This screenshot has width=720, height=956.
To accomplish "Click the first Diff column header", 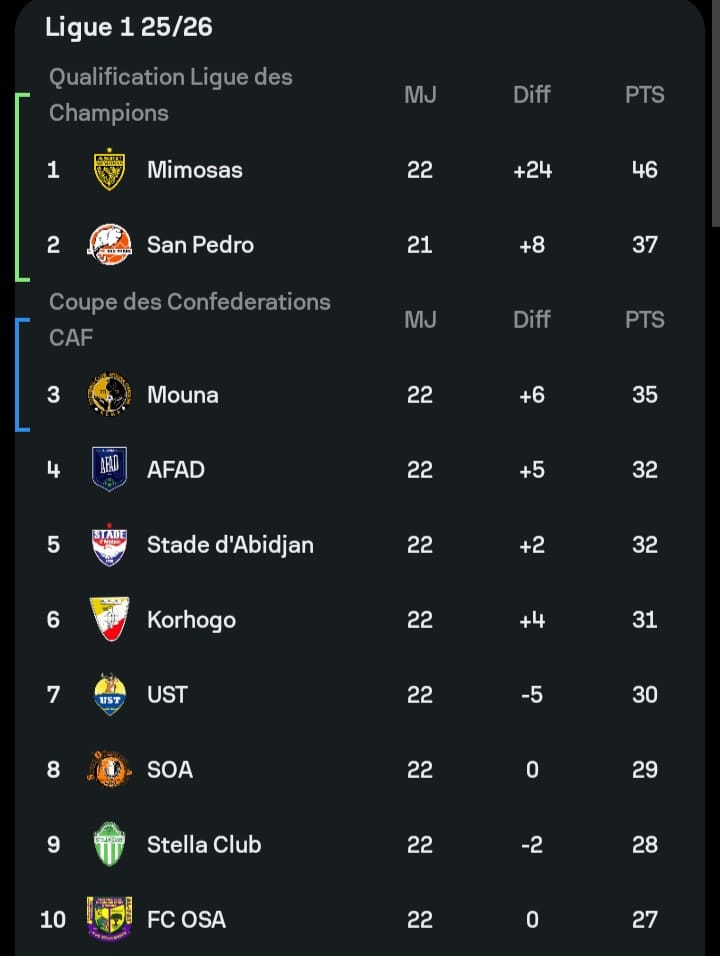I will [531, 95].
